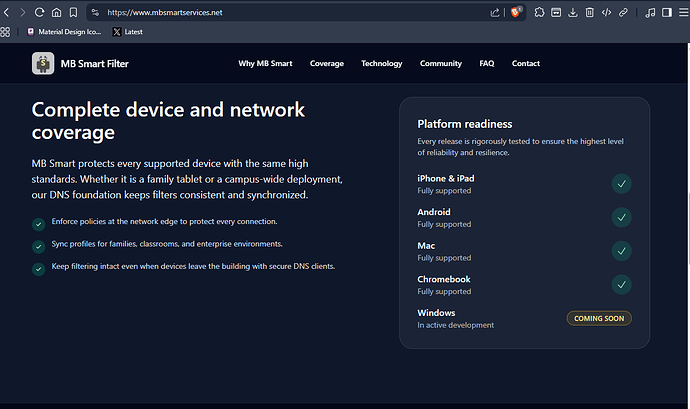The image size is (690, 409).
Task: Click the Enforce policies at the network edge text
Action: [164, 221]
